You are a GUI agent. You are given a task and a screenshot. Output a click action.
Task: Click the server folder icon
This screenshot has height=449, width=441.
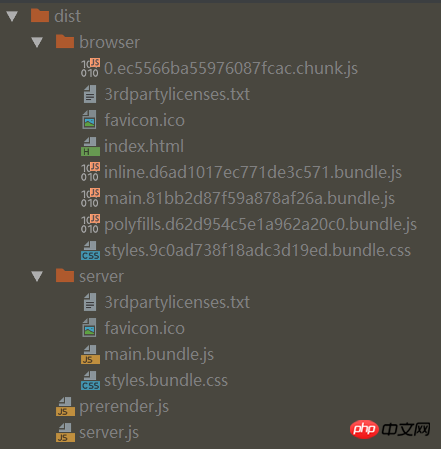click(65, 276)
